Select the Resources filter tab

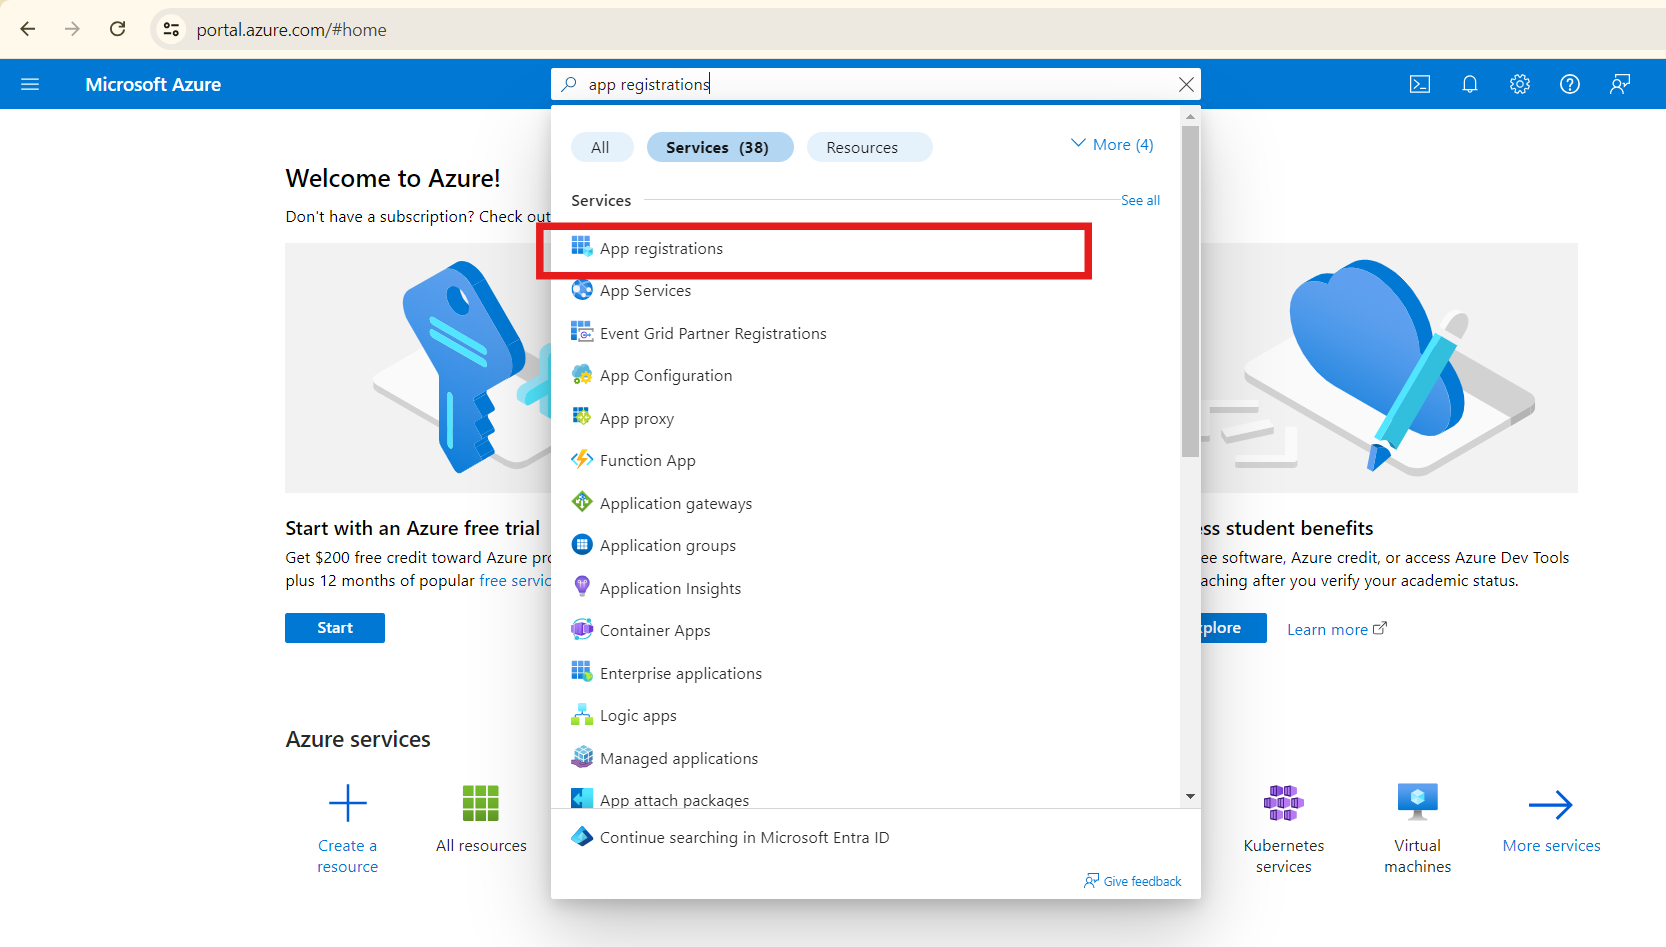click(x=861, y=147)
